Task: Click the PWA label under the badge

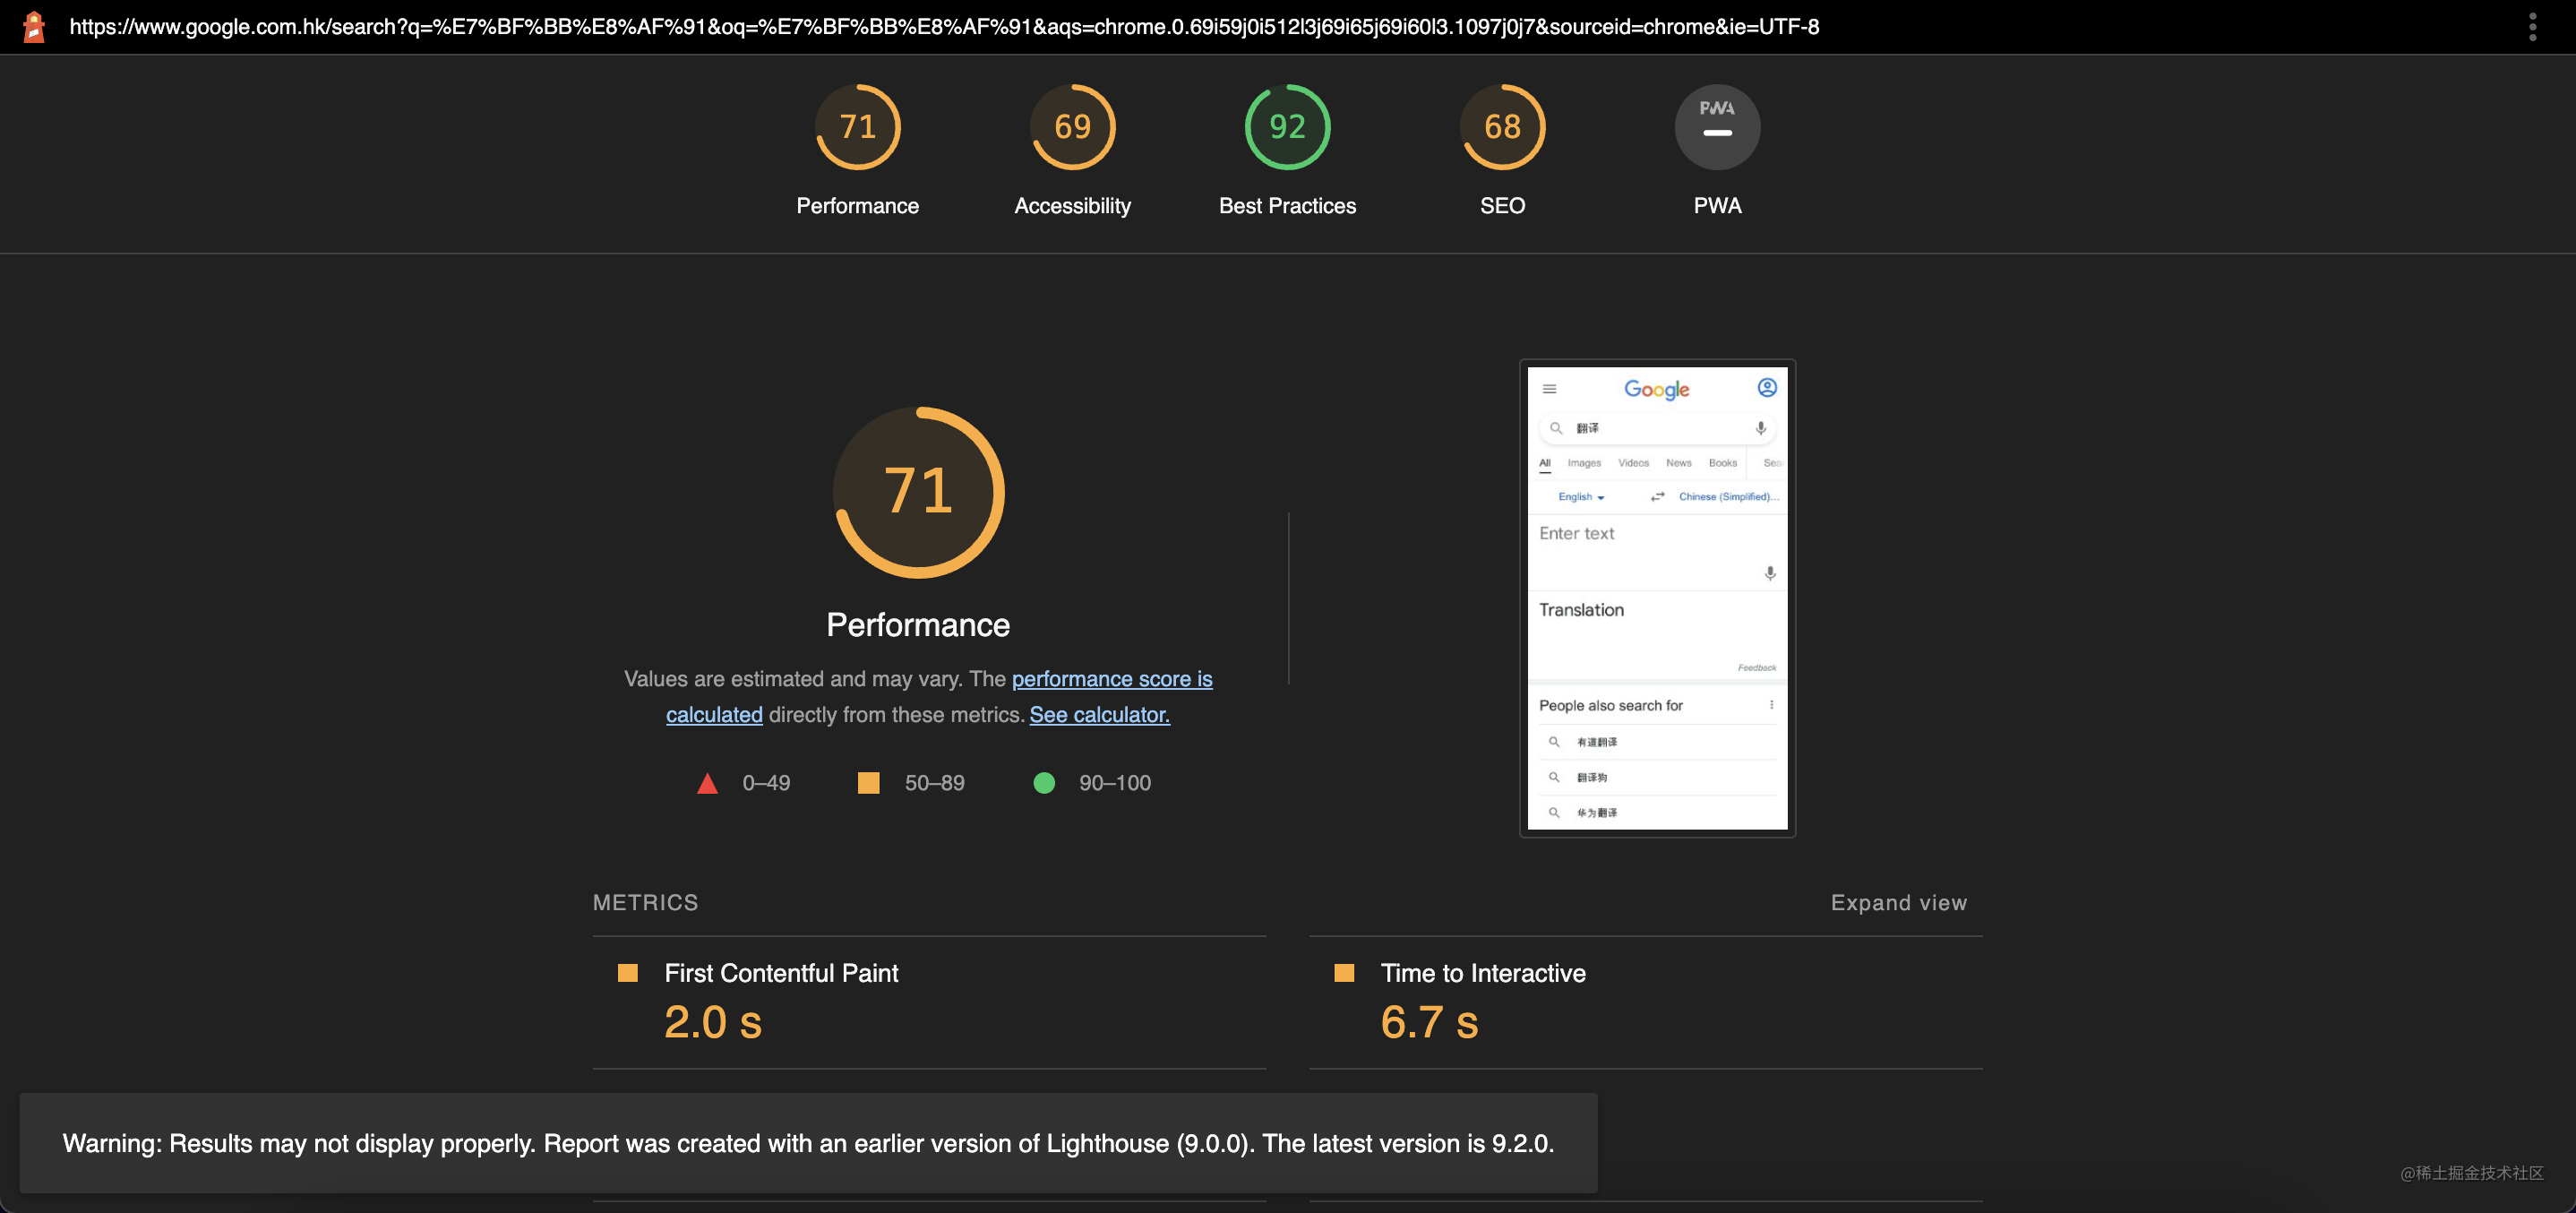Action: click(x=1717, y=206)
